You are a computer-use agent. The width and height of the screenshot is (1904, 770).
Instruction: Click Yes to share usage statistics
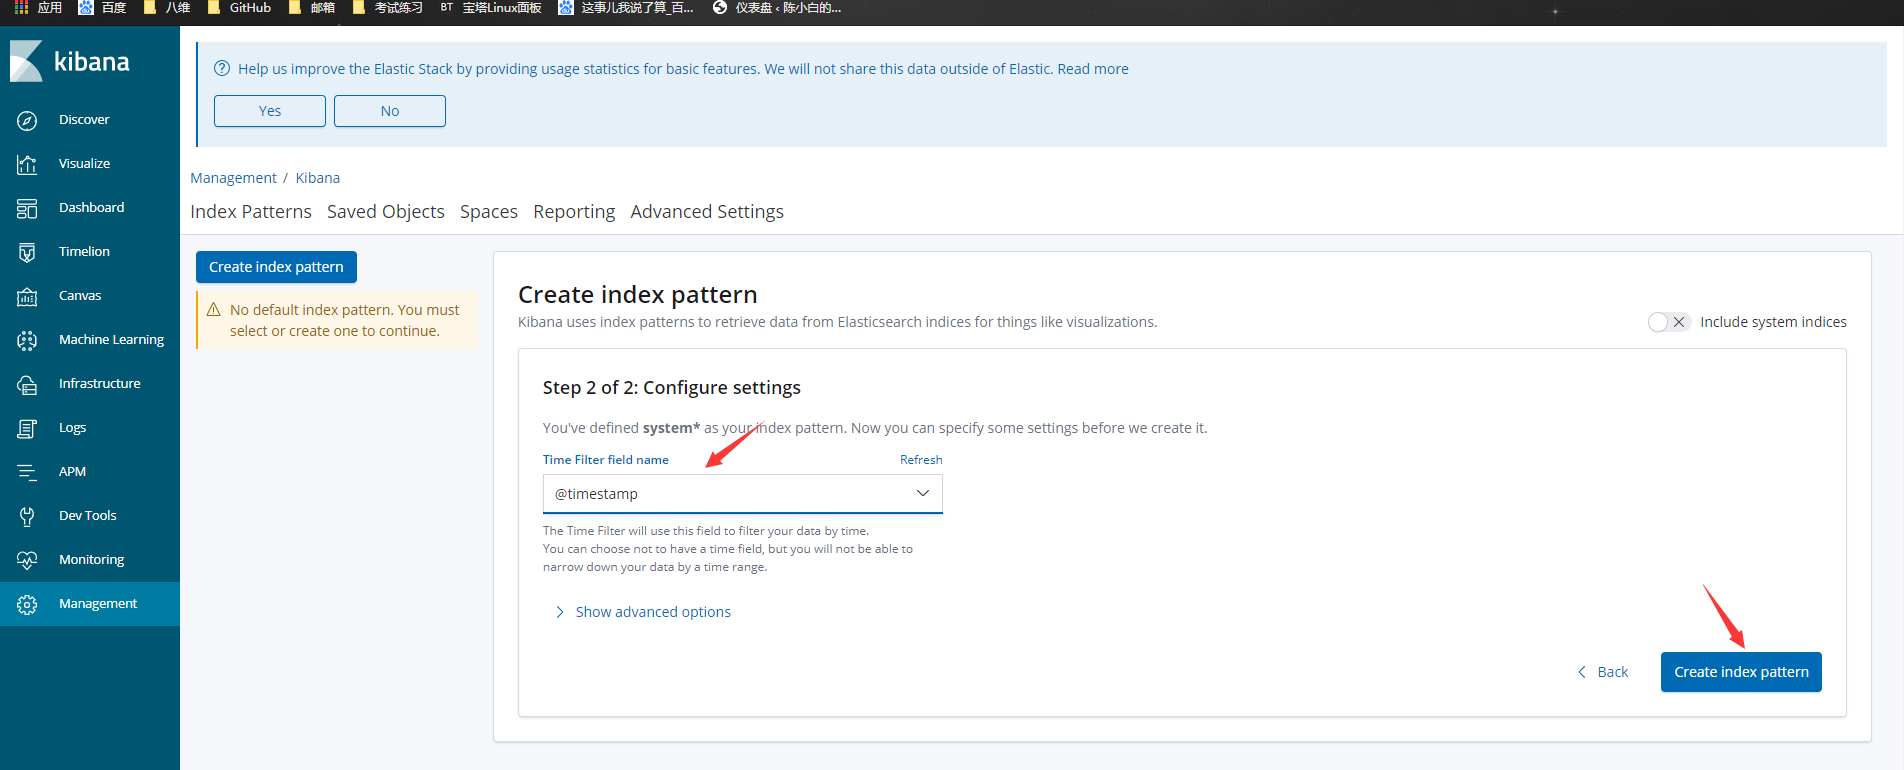click(270, 111)
